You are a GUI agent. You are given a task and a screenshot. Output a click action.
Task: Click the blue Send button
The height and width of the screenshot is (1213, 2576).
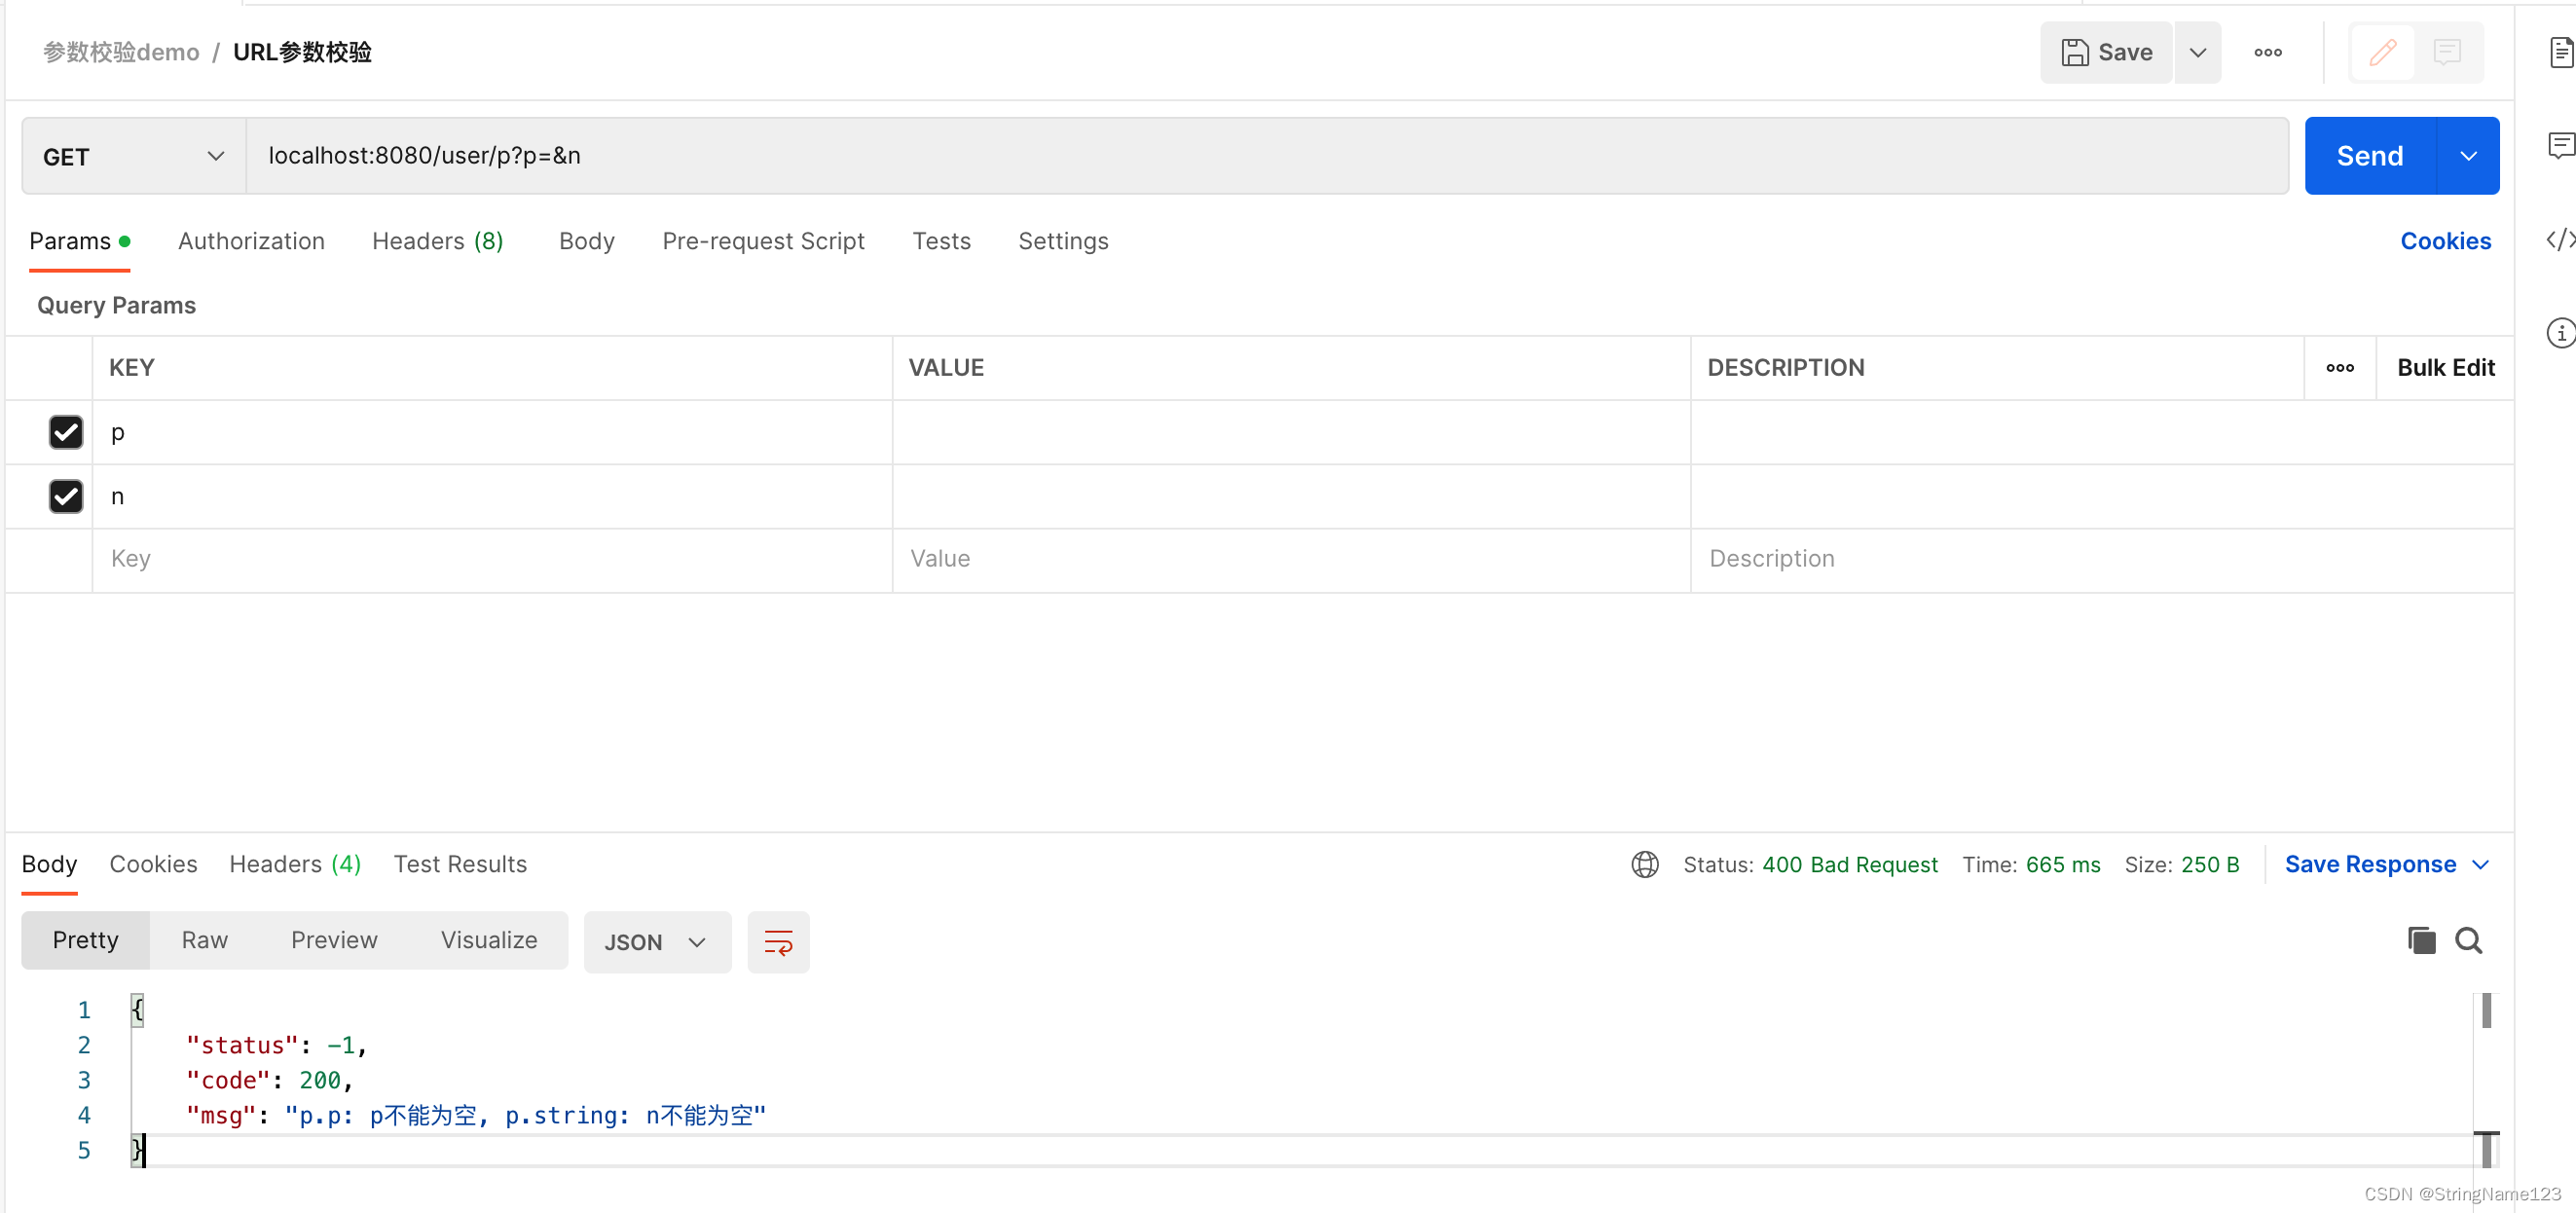[x=2369, y=156]
